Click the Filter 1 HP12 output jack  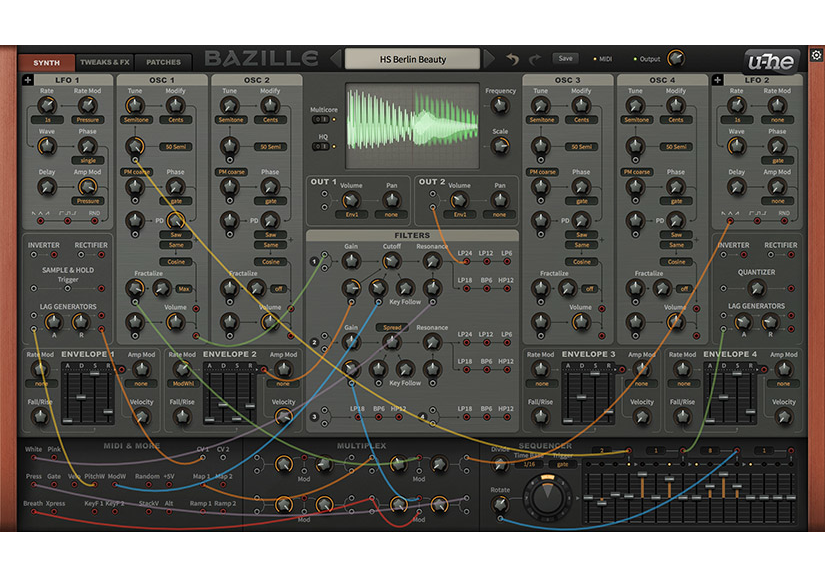pyautogui.click(x=507, y=288)
